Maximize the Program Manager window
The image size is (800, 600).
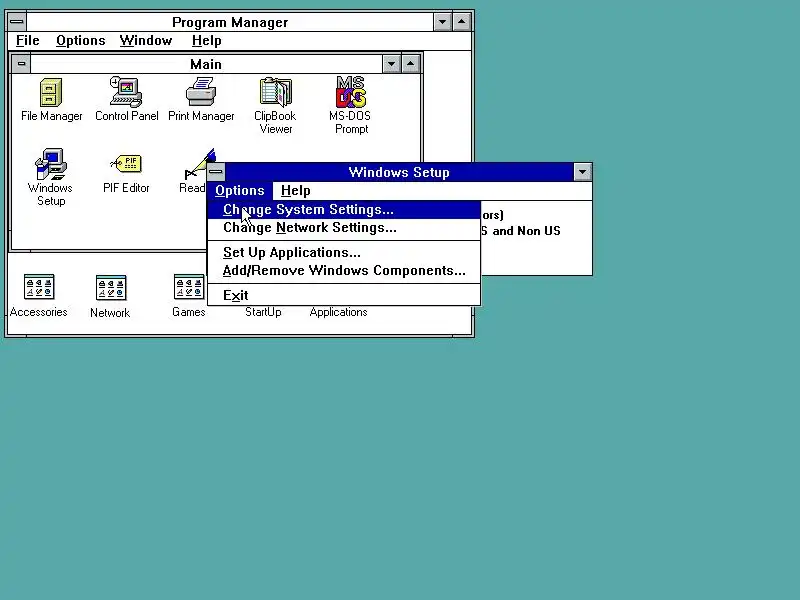tap(462, 22)
